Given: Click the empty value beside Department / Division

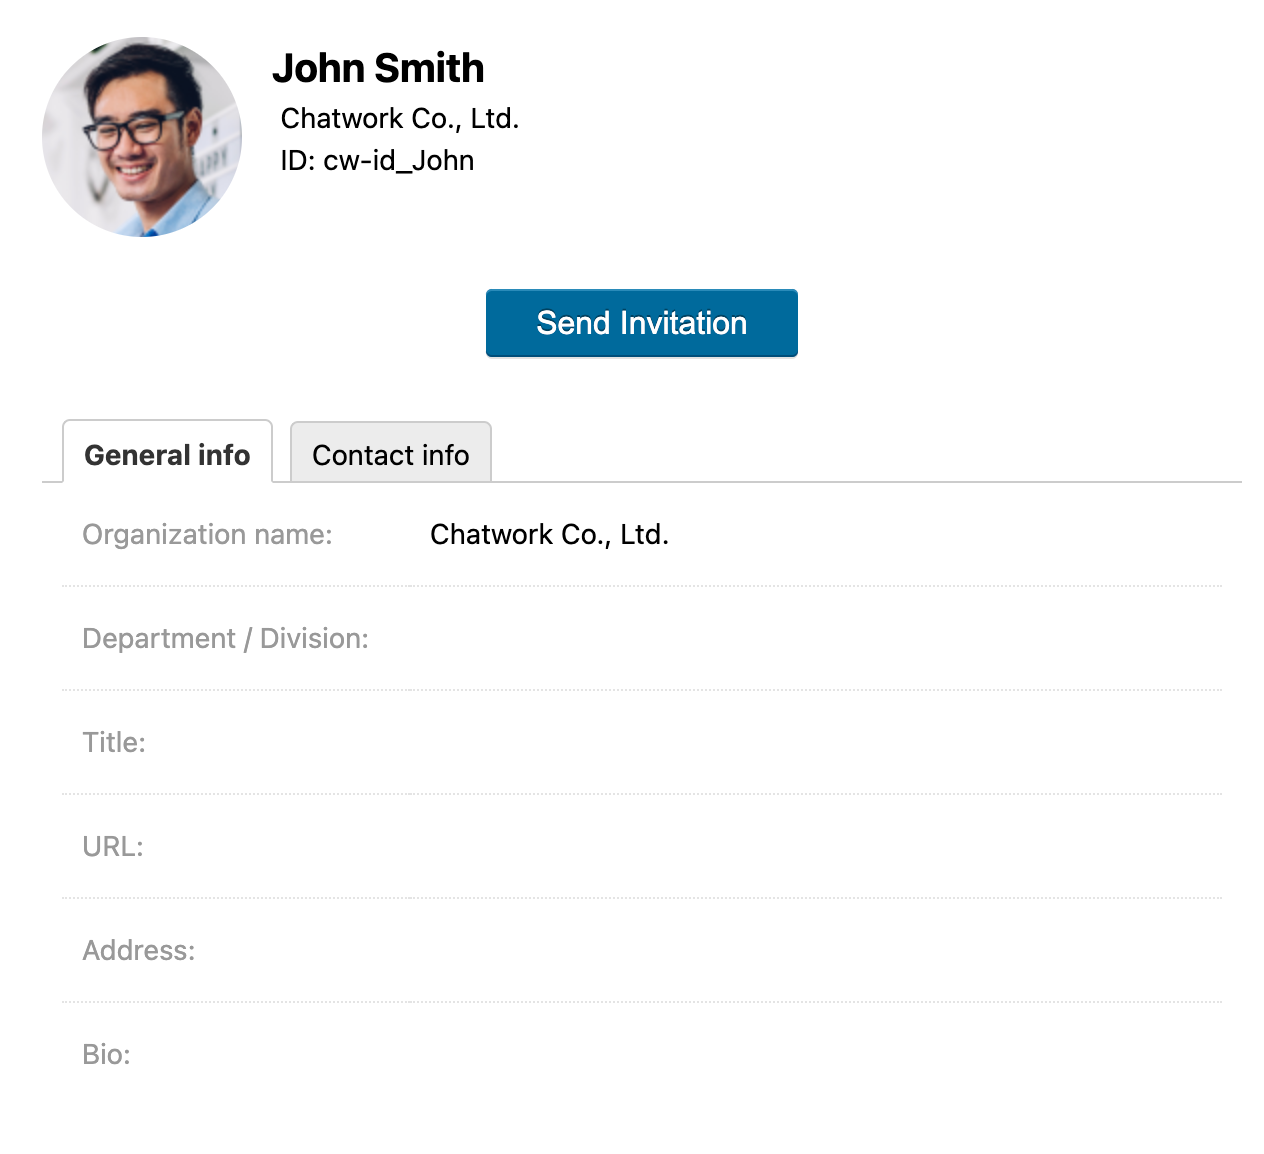Looking at the screenshot, I should (x=816, y=638).
